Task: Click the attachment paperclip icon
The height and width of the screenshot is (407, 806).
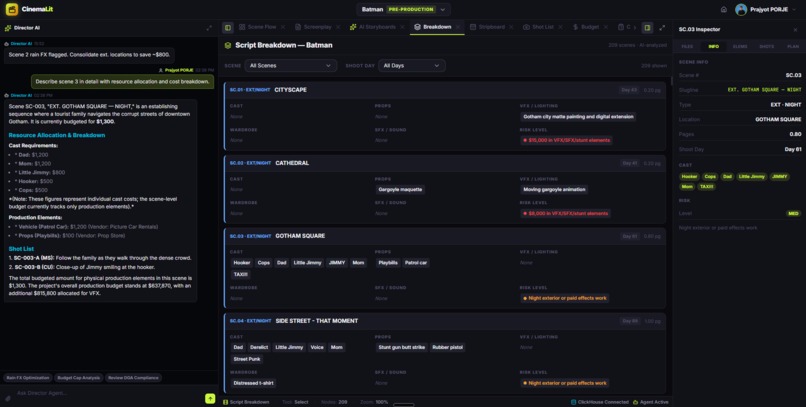Action: (8, 398)
